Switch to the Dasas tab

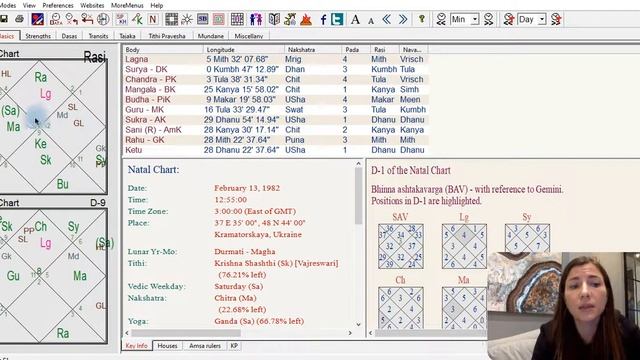coord(69,36)
